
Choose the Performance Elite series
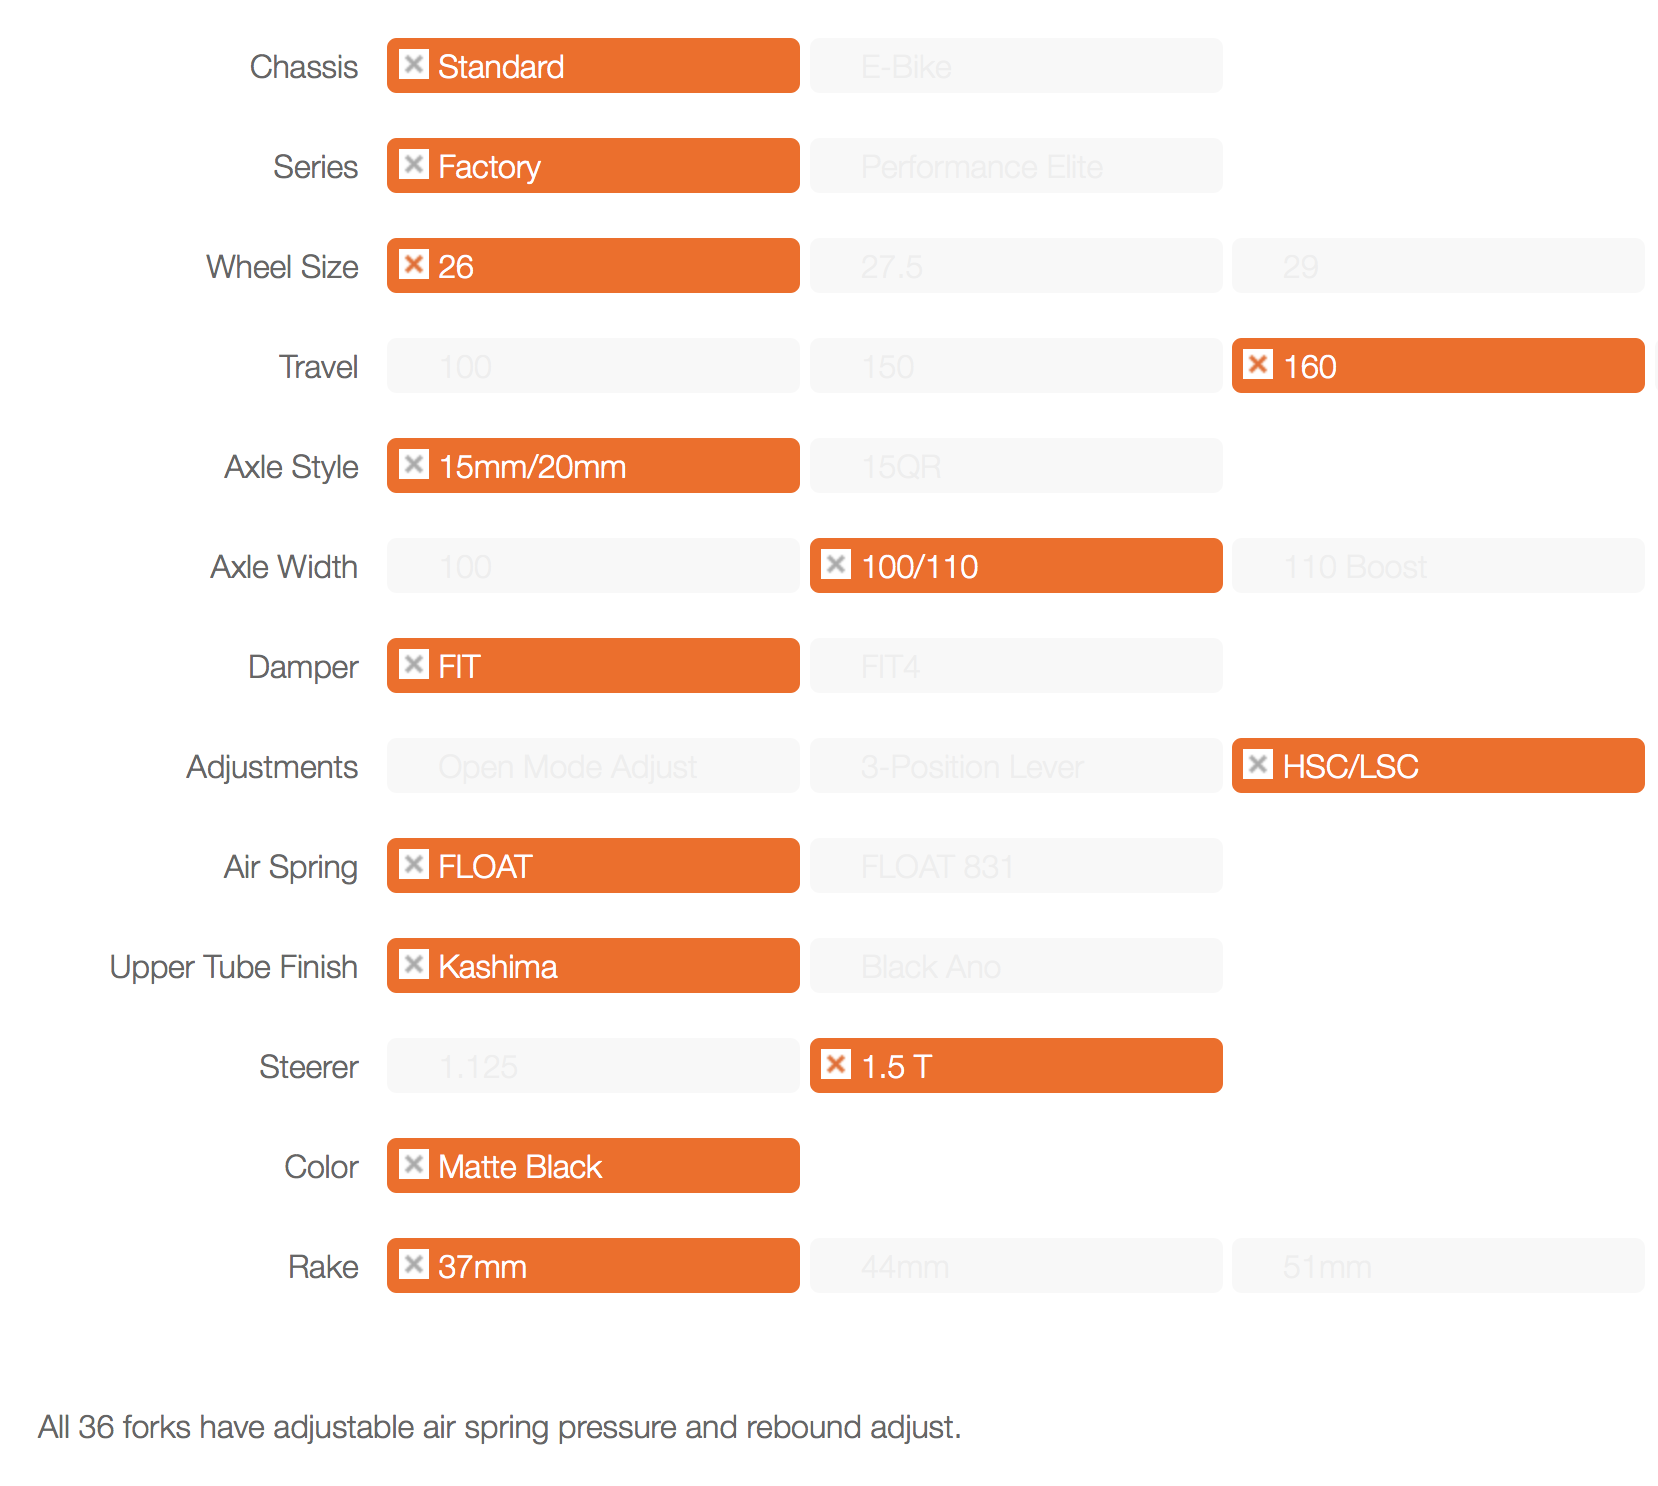point(1015,166)
